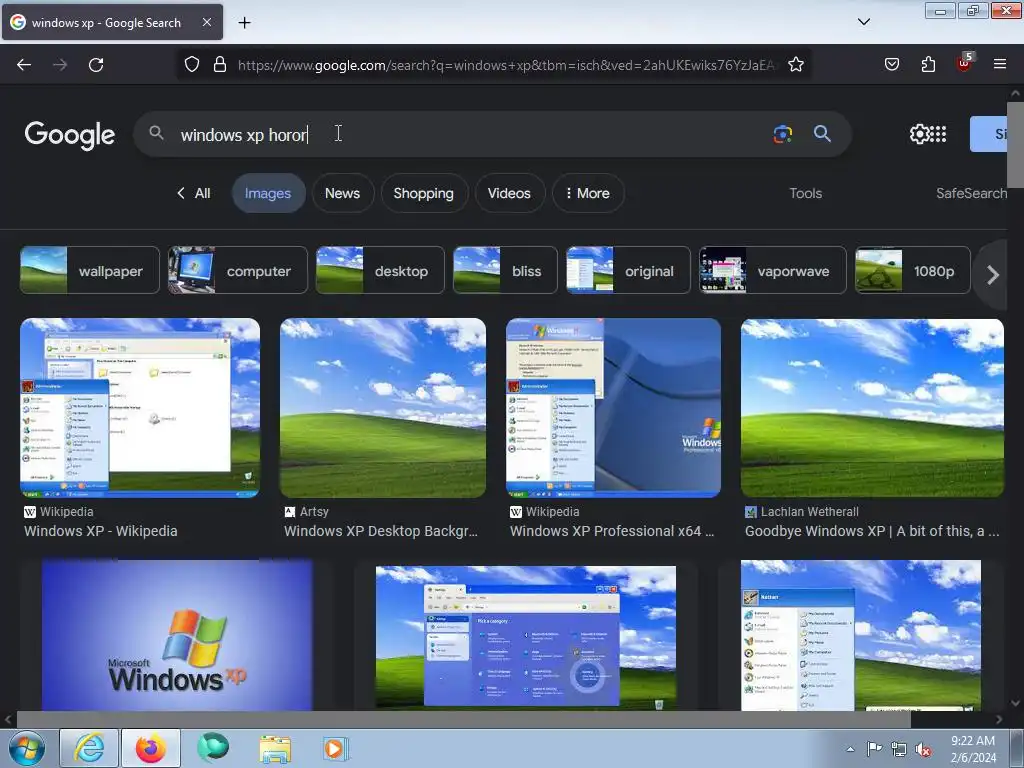1024x768 pixels.
Task: Select the Images tab
Action: [x=268, y=193]
